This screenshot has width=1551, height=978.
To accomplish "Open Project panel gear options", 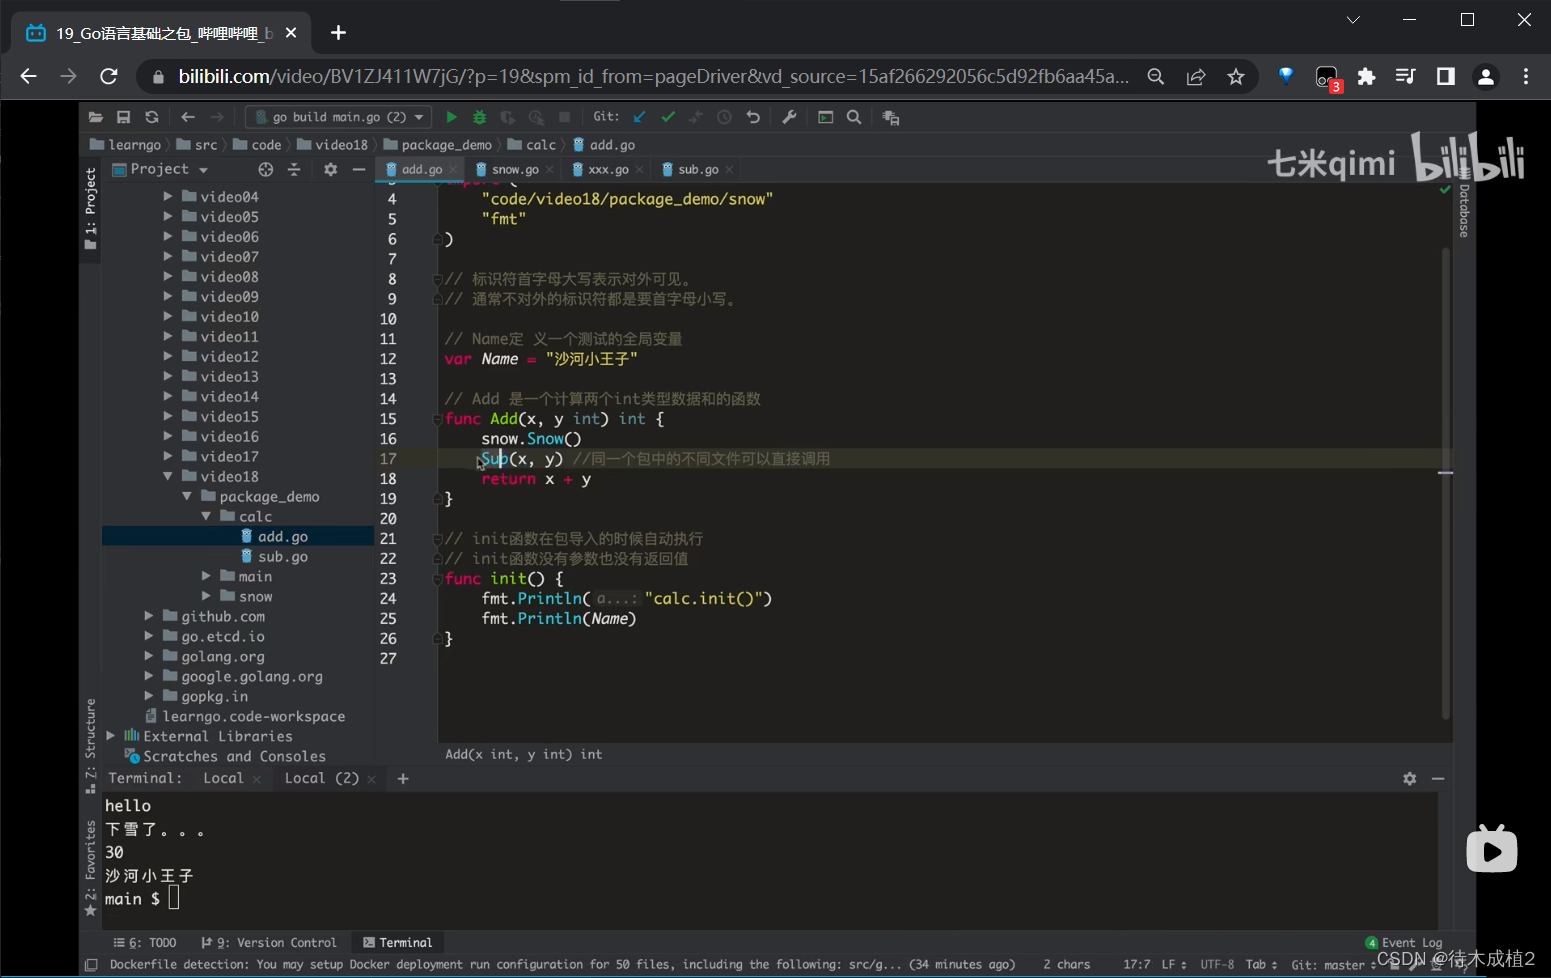I will pos(331,169).
